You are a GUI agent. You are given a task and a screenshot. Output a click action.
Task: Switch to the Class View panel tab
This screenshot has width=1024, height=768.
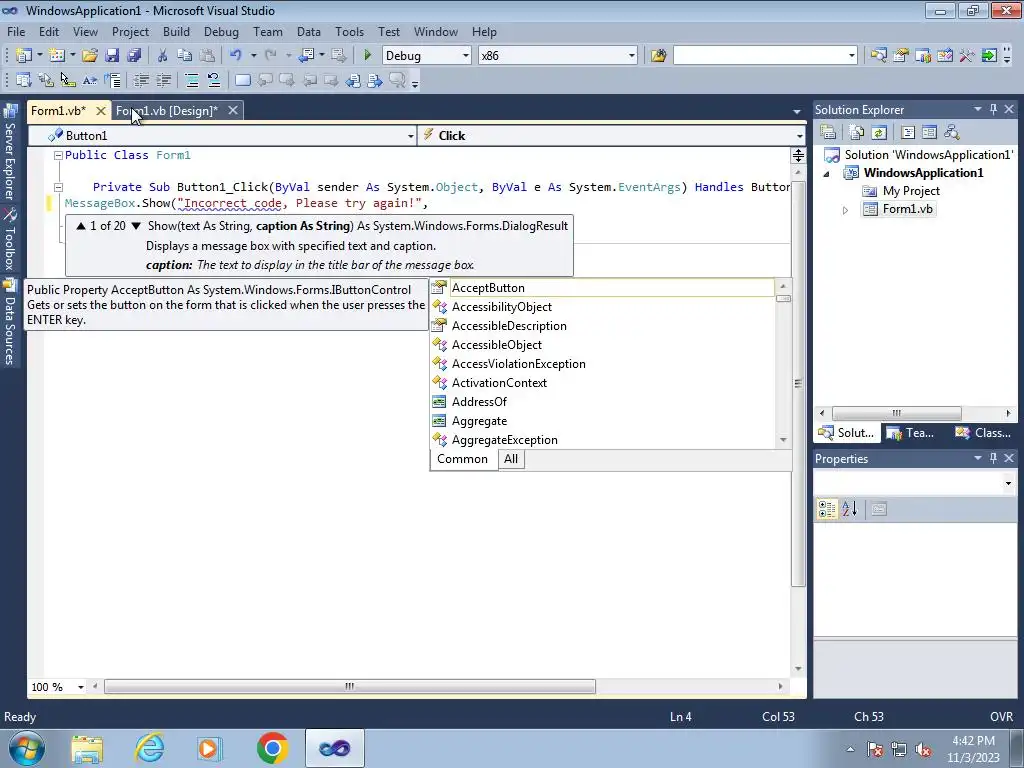click(x=984, y=432)
